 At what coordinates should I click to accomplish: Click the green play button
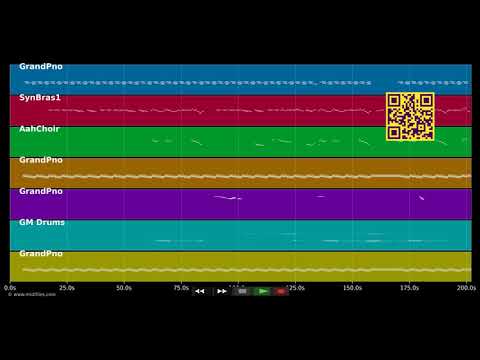pyautogui.click(x=263, y=291)
